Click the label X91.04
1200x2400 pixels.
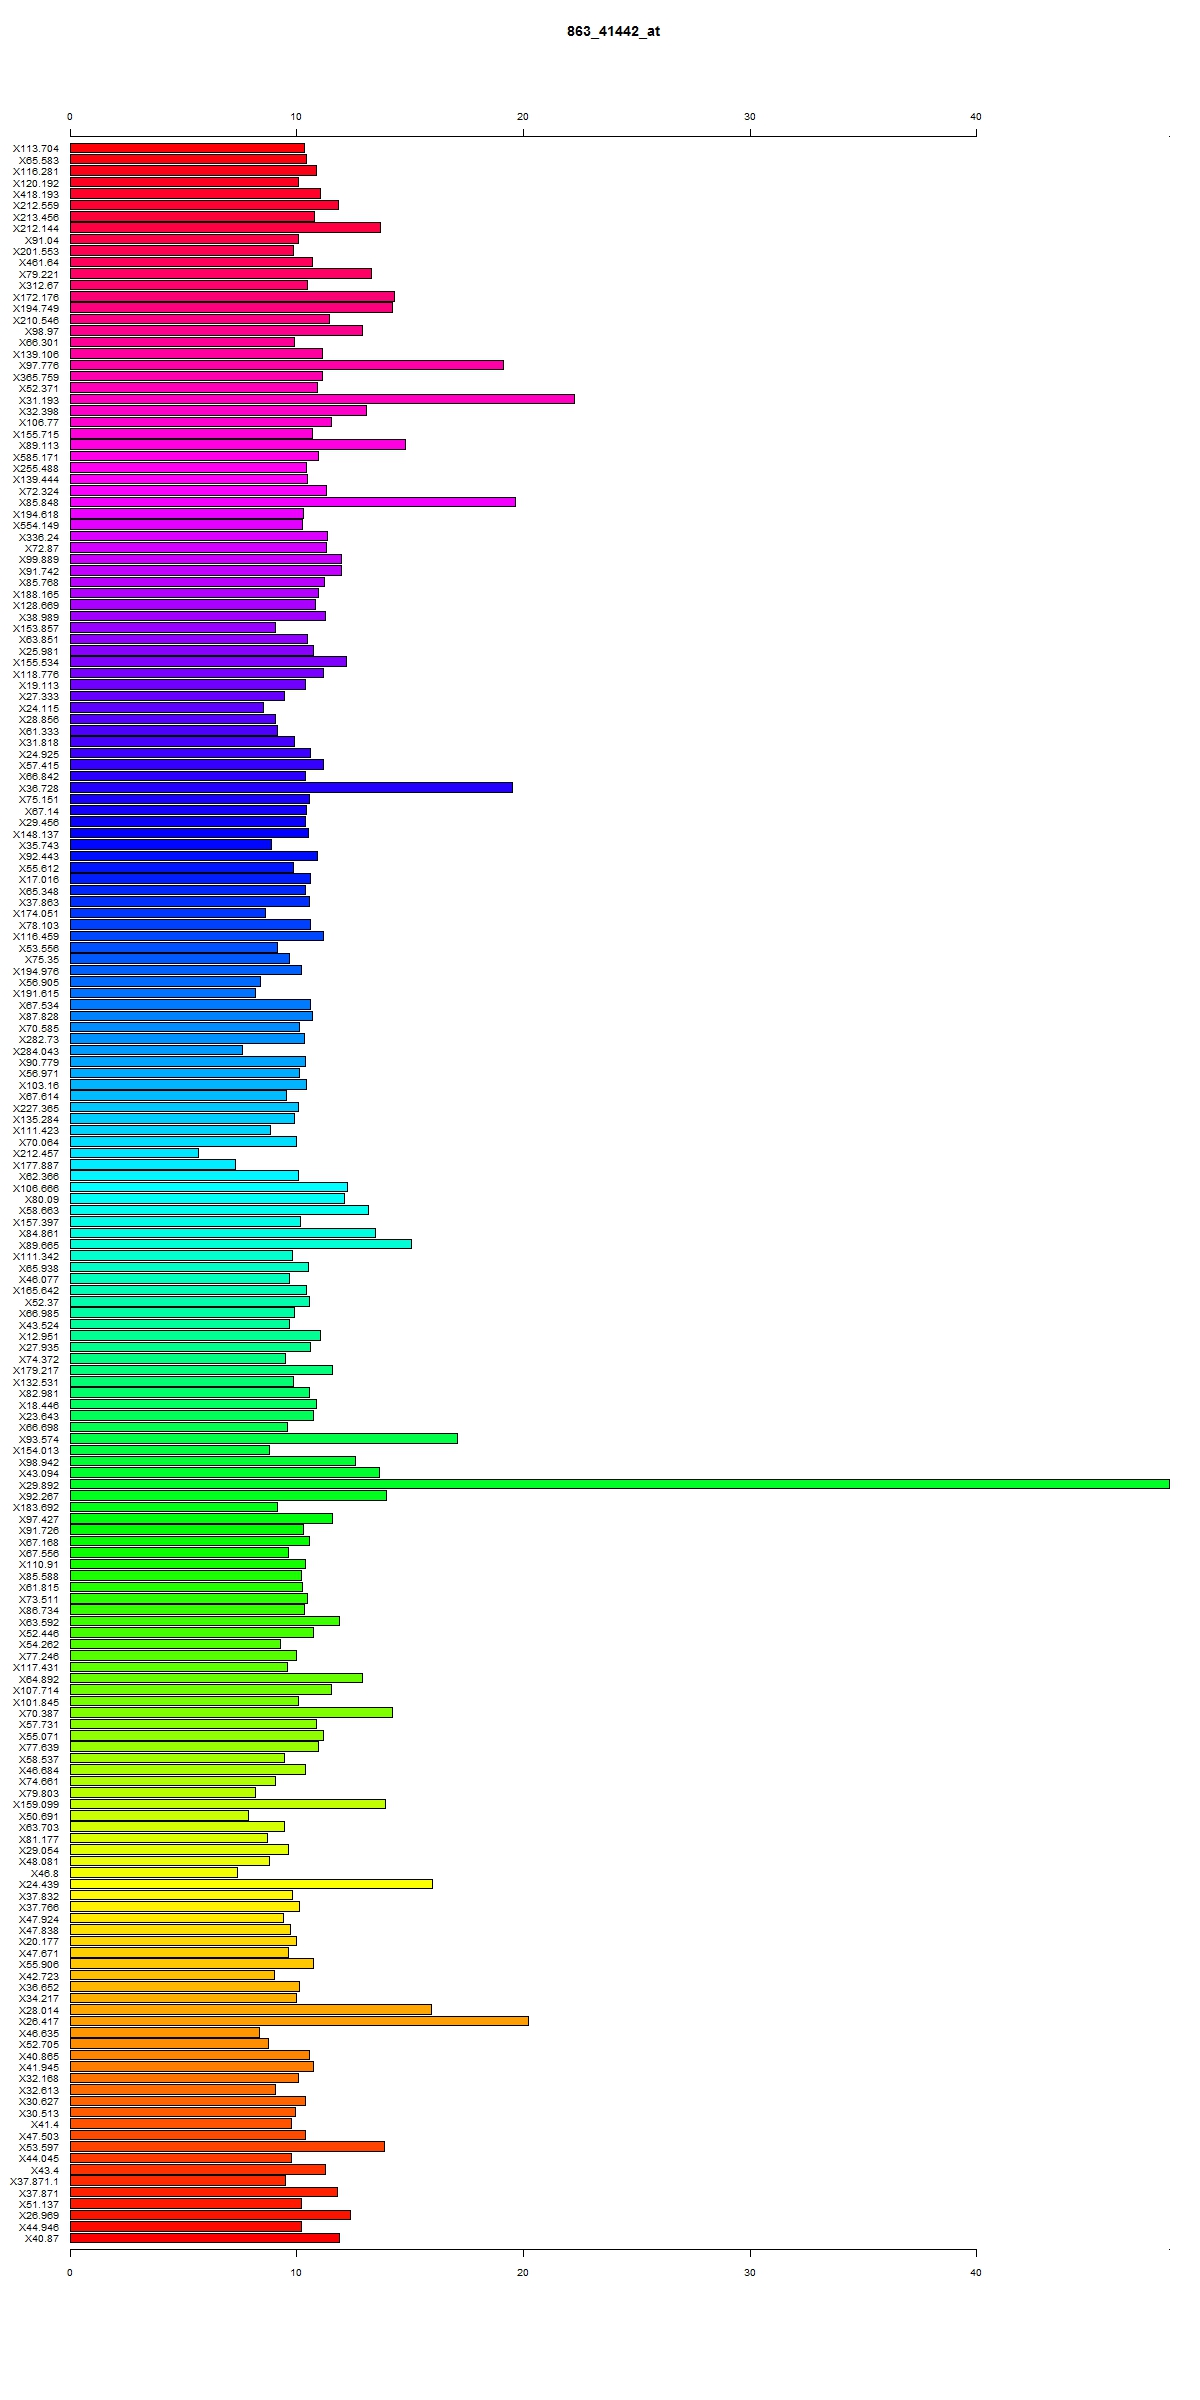41,240
